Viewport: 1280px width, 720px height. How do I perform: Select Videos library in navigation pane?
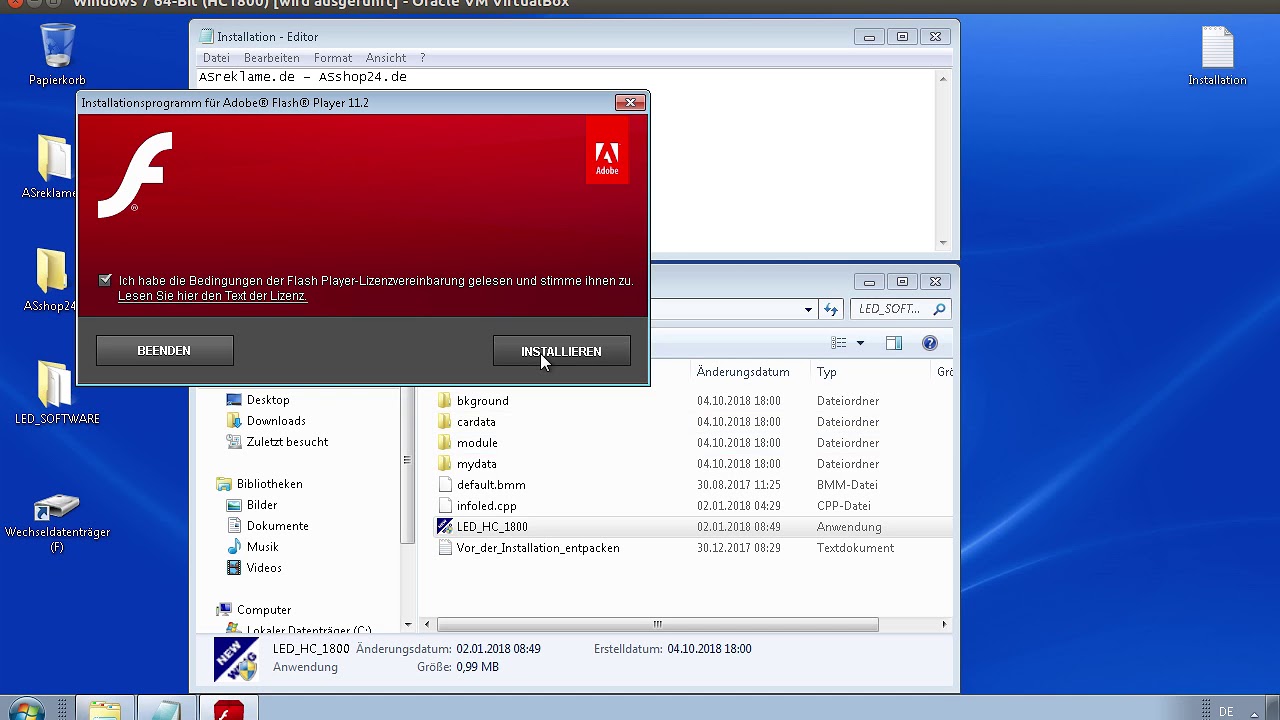(264, 568)
